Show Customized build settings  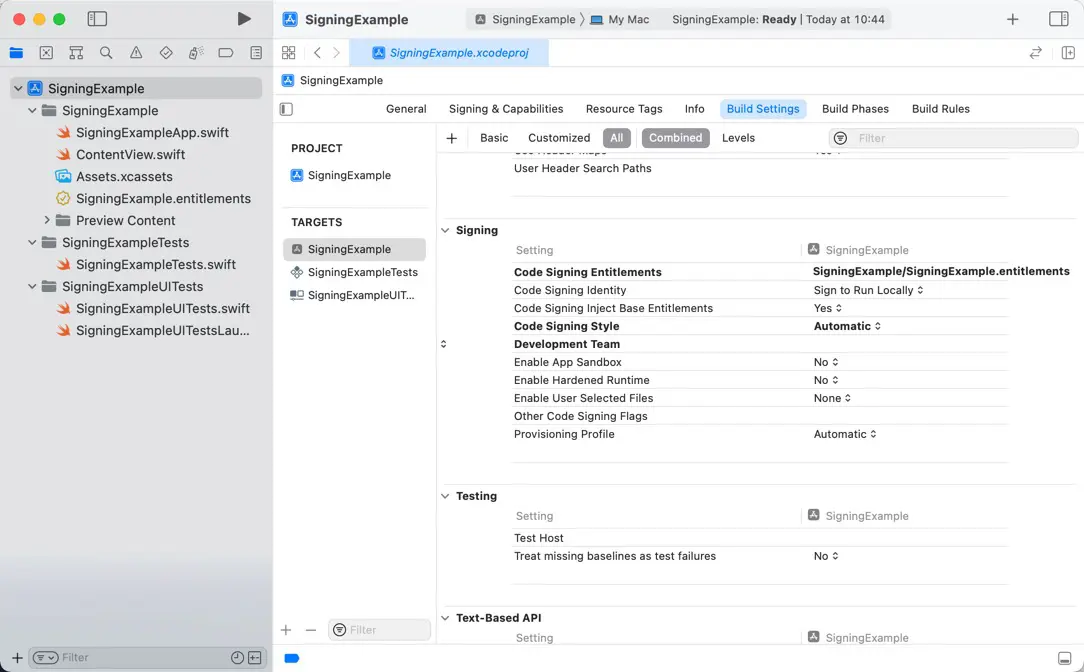coord(559,138)
